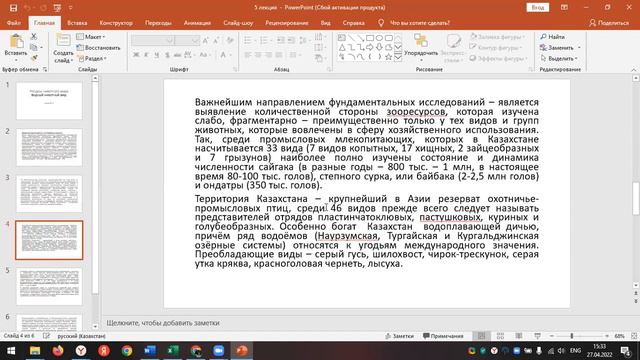Toggle Notes (Заметки) pane in status bar
This screenshot has width=640, height=360.
pos(399,336)
